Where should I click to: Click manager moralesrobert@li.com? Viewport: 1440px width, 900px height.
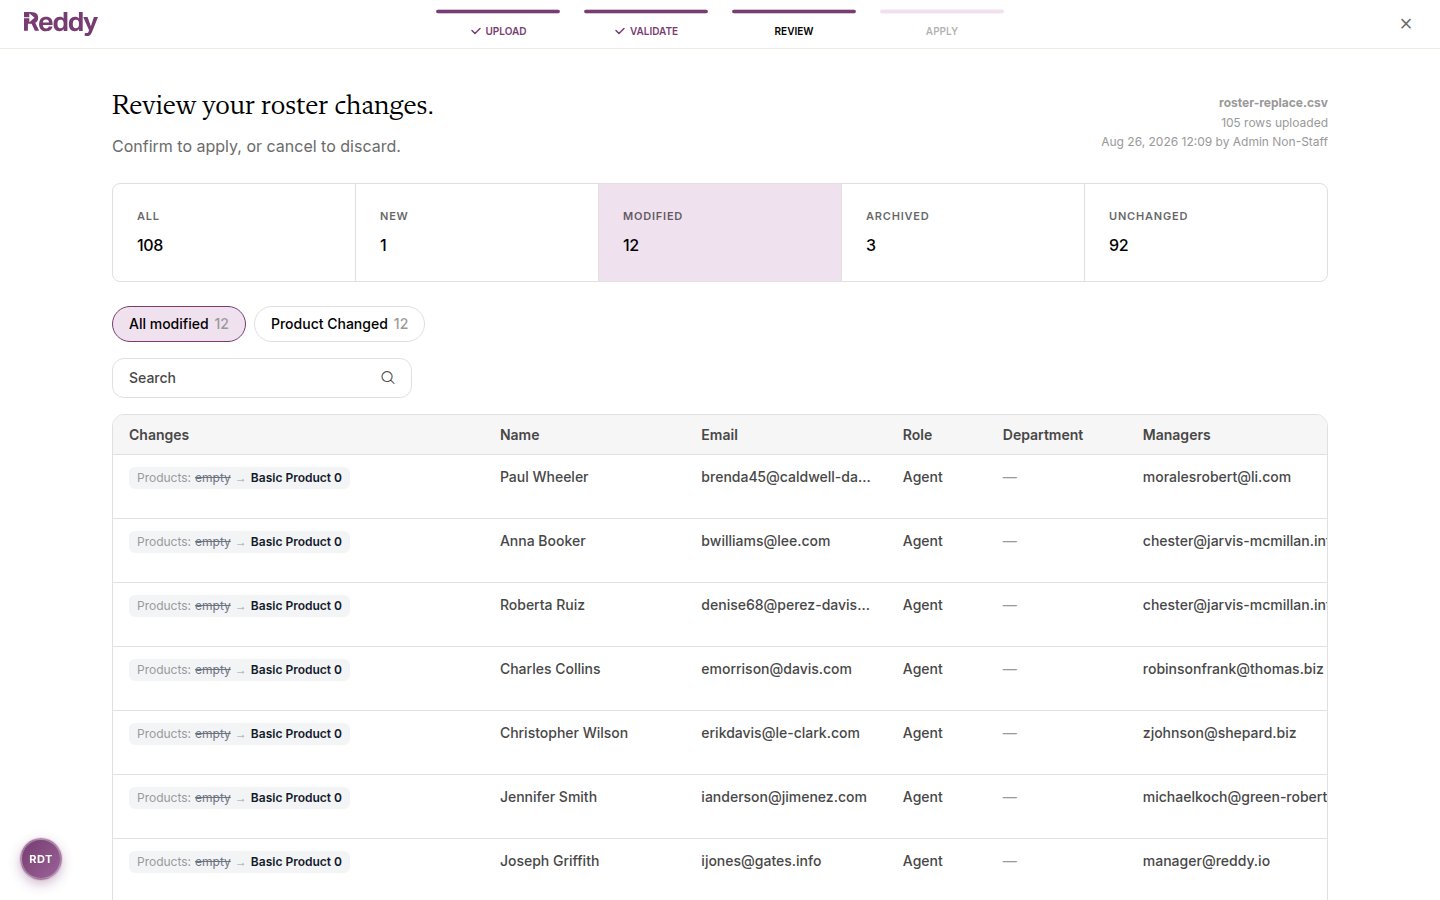1217,477
